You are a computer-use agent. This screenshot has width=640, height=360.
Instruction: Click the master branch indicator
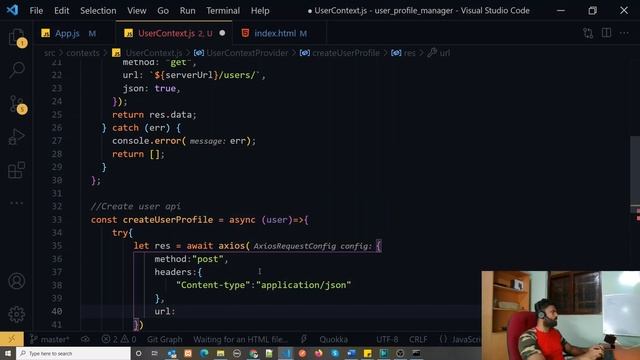(x=50, y=339)
